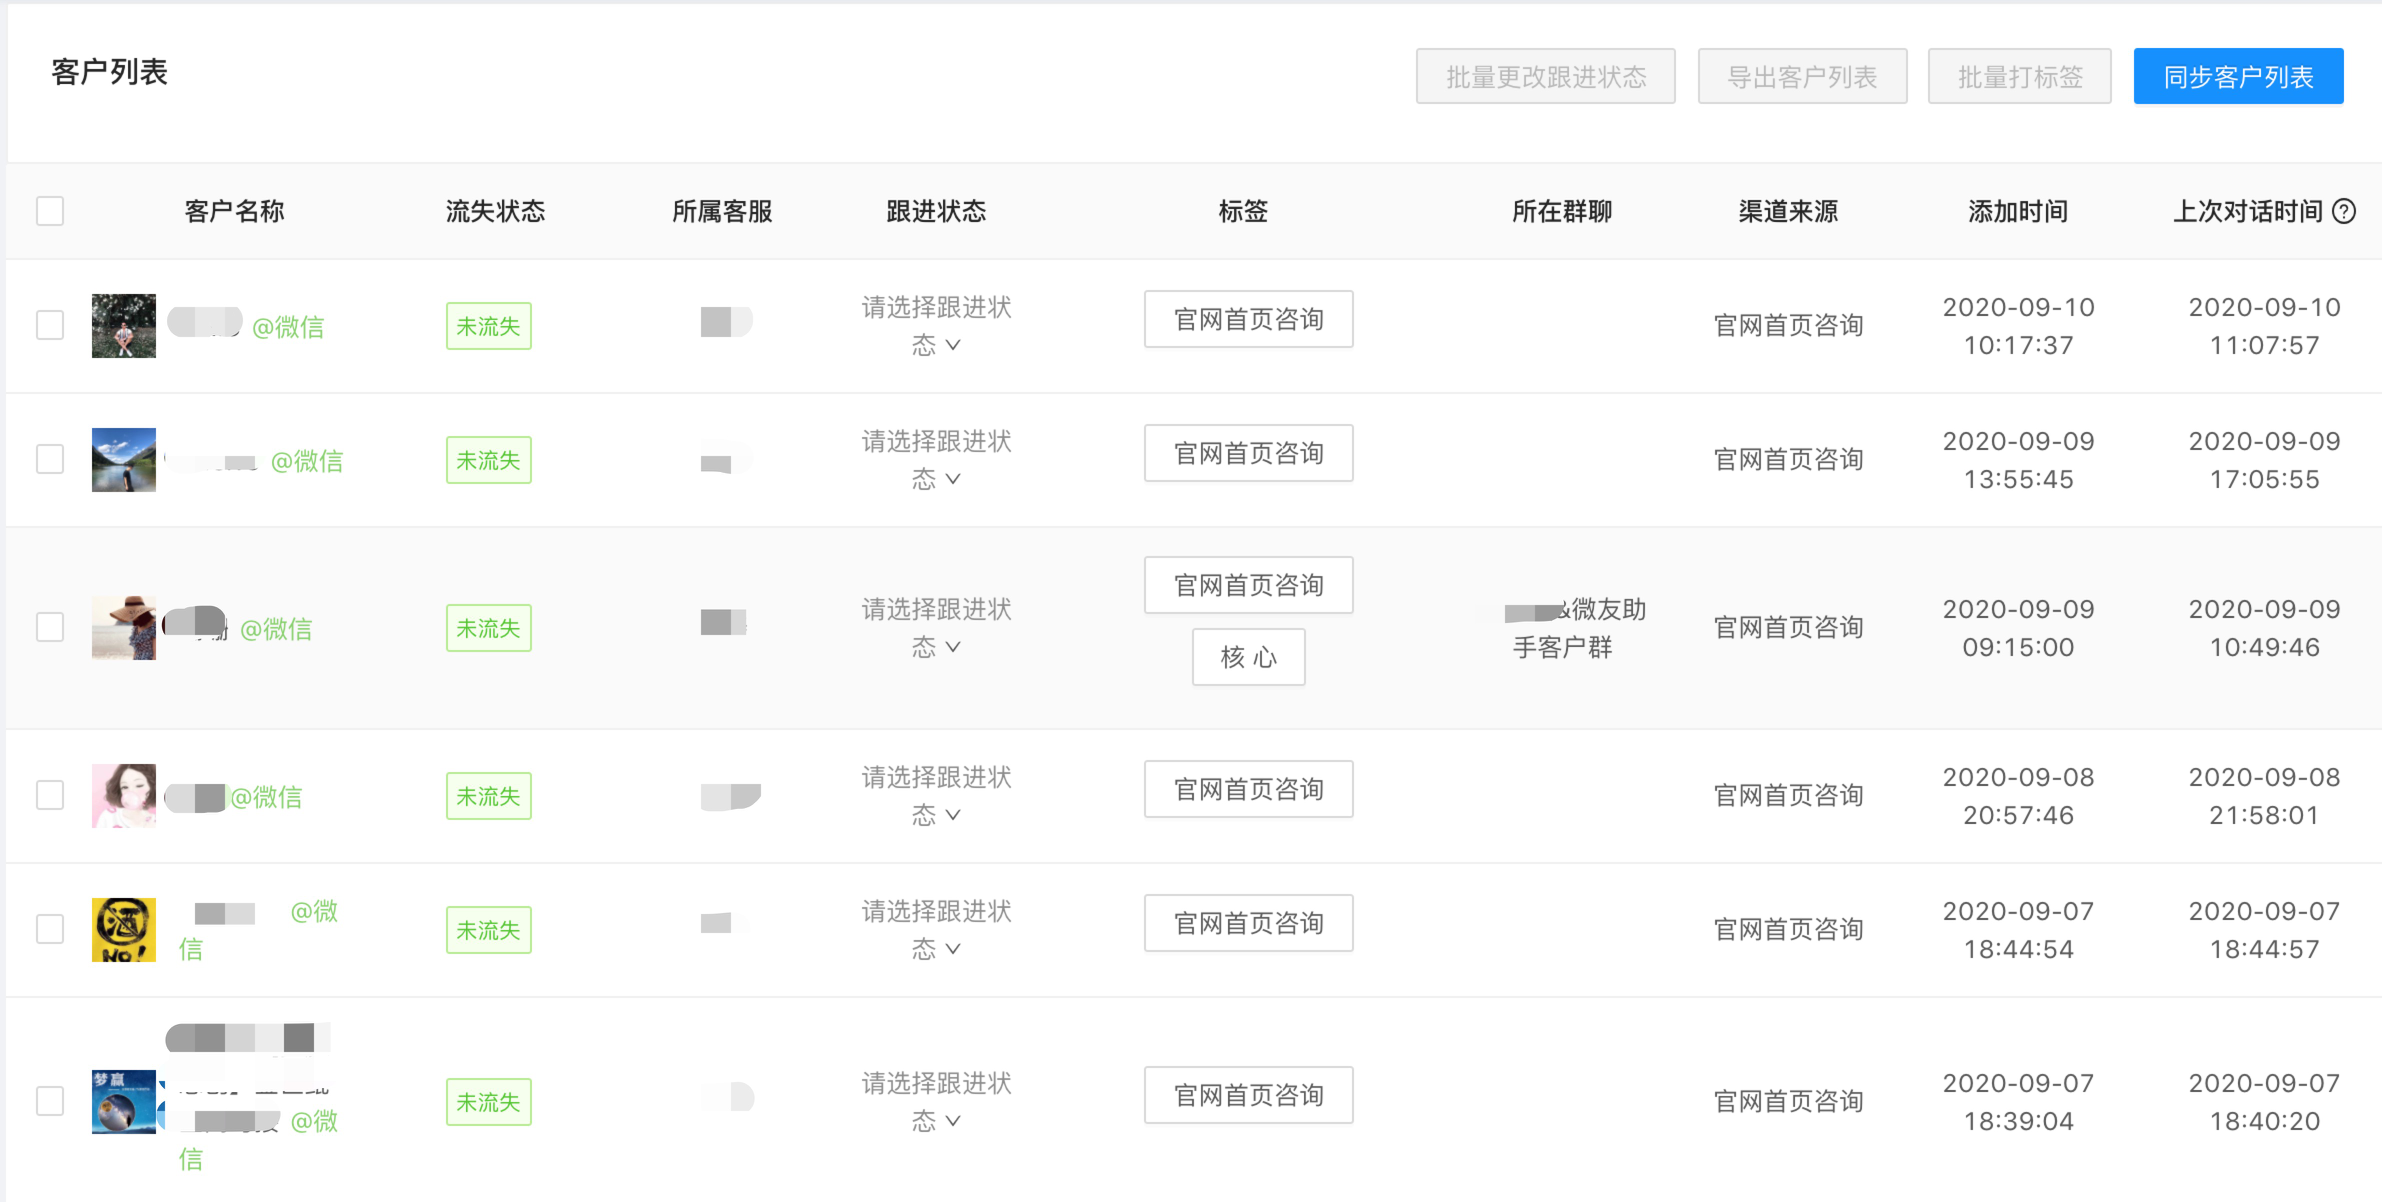This screenshot has width=2382, height=1202.
Task: Click the 官网首页咨询 tag in the 2020-09-08 row
Action: tap(1248, 789)
